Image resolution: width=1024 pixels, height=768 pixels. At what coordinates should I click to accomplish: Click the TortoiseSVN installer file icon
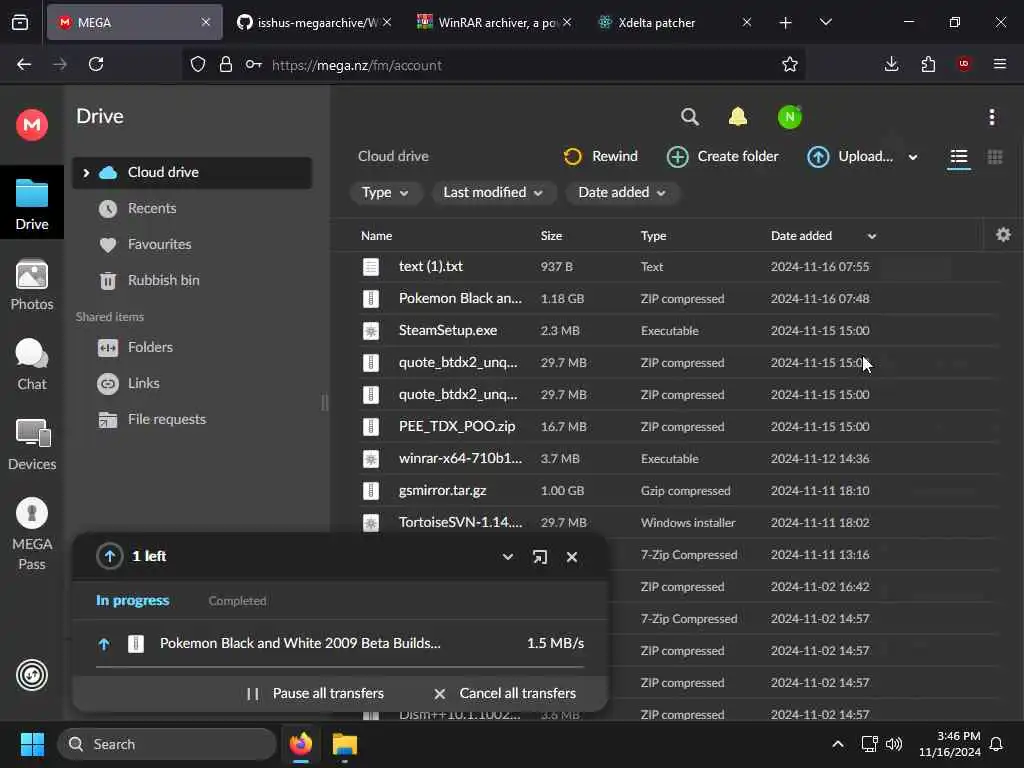(371, 522)
